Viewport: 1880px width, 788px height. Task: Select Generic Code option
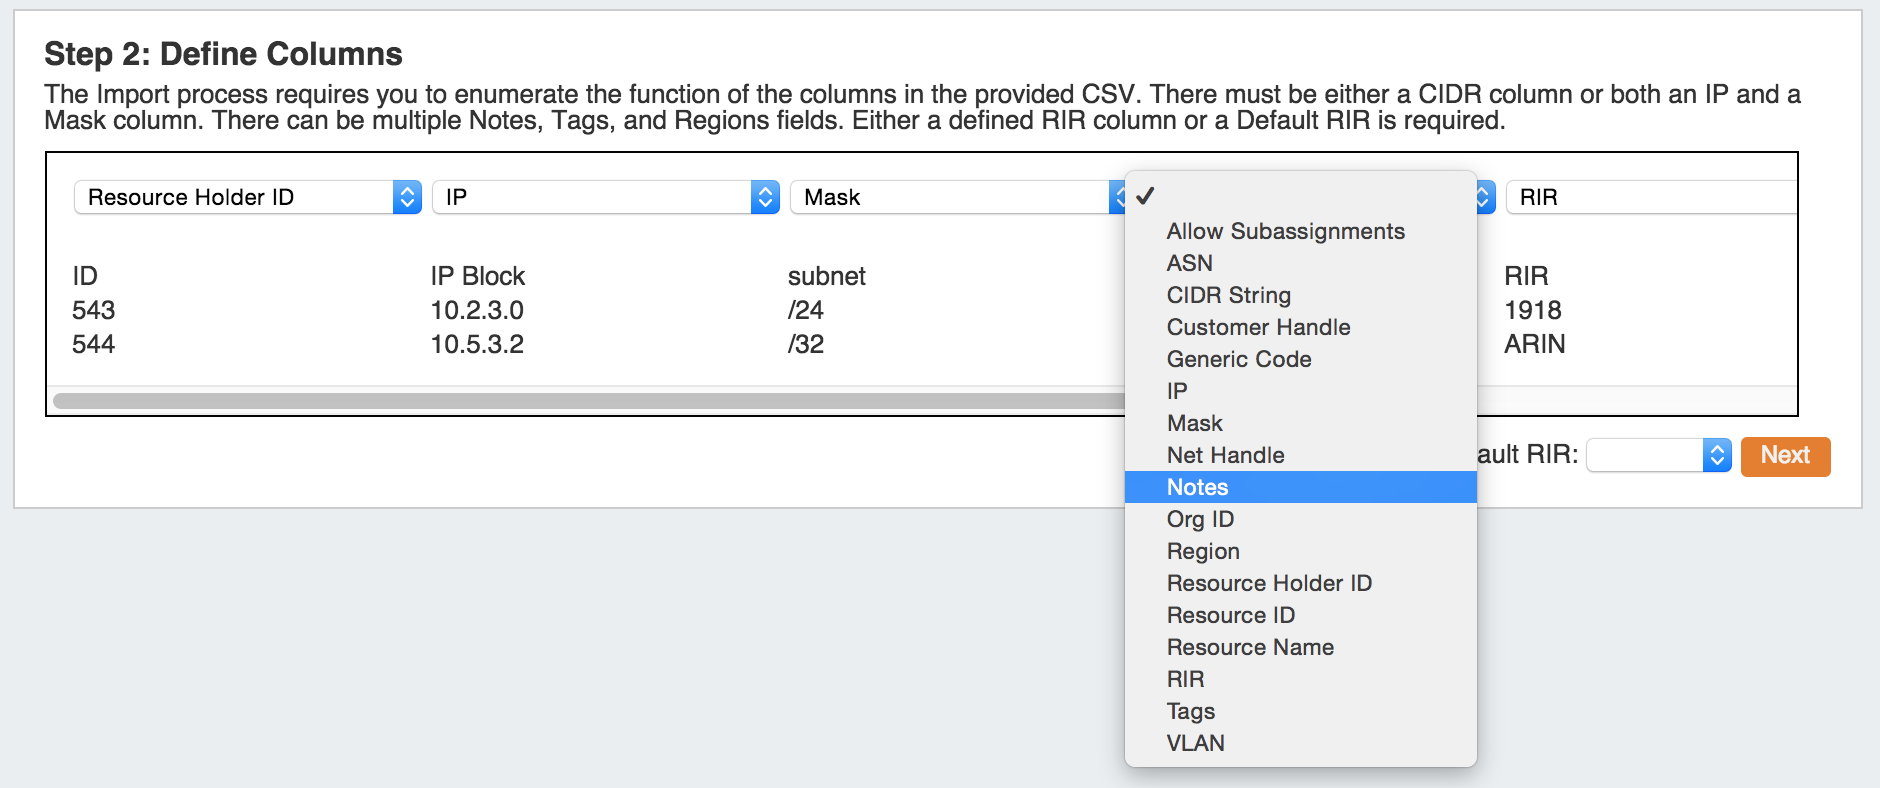coord(1239,359)
